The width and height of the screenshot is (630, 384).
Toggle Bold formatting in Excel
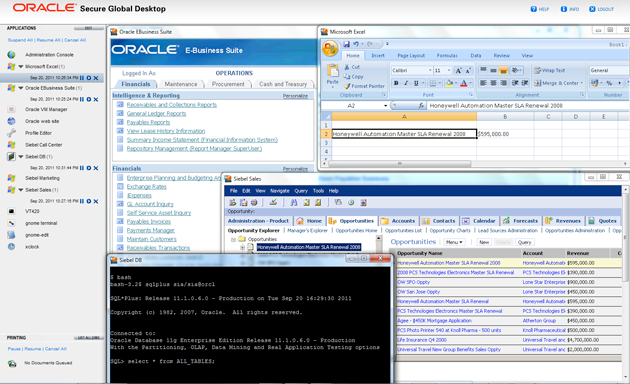click(x=396, y=83)
